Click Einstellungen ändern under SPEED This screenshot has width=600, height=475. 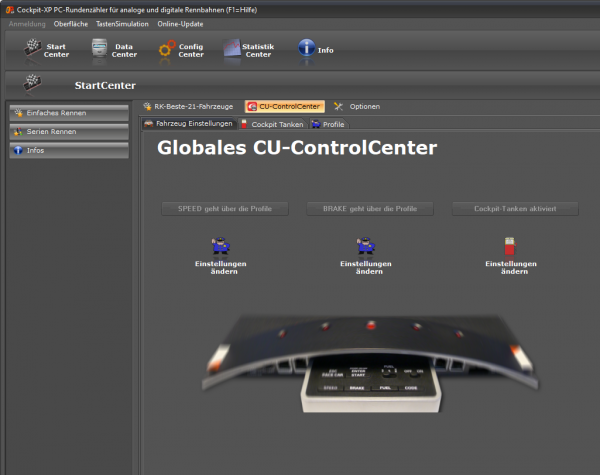click(x=221, y=268)
